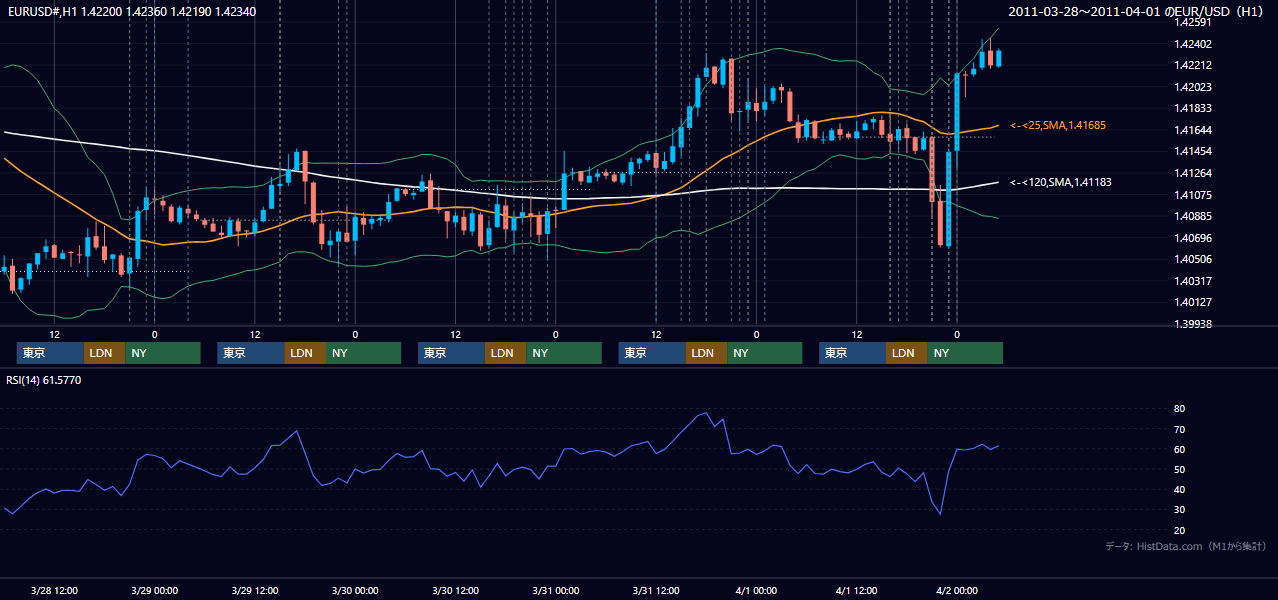Click the 3/30 12:00 time axis label

455,590
